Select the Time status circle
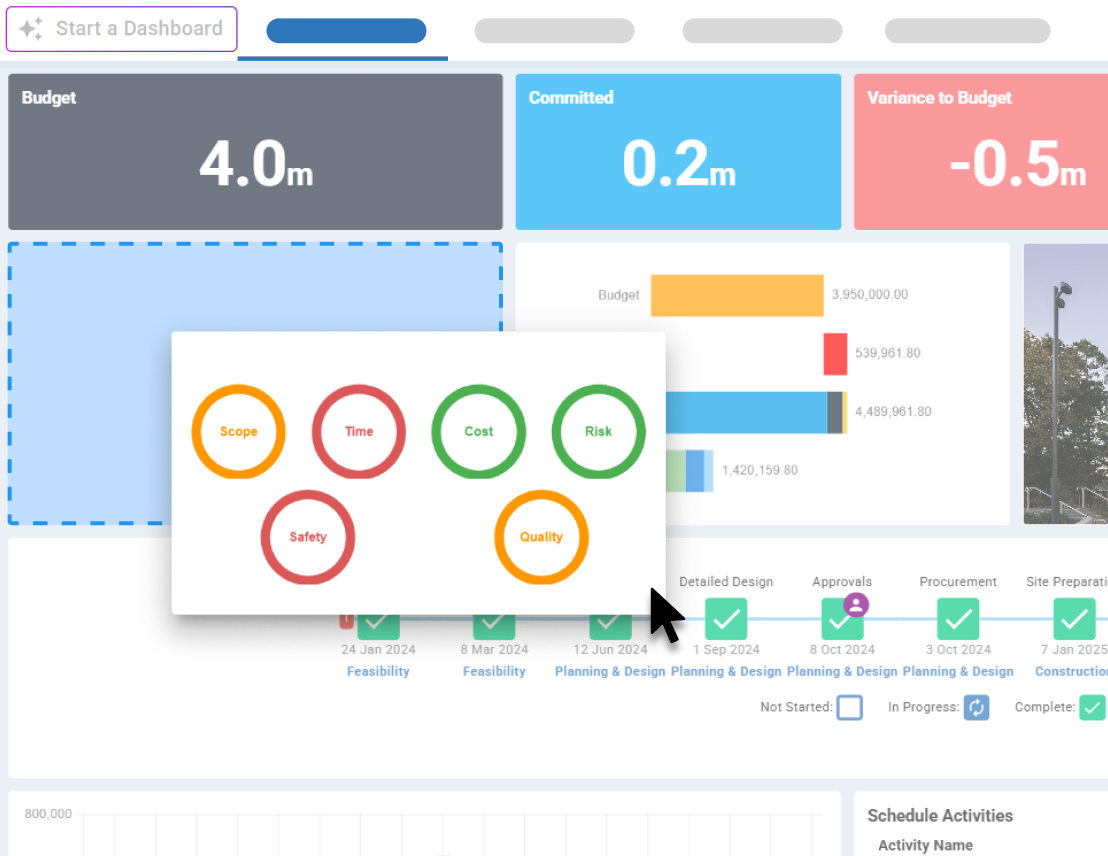 (x=358, y=431)
